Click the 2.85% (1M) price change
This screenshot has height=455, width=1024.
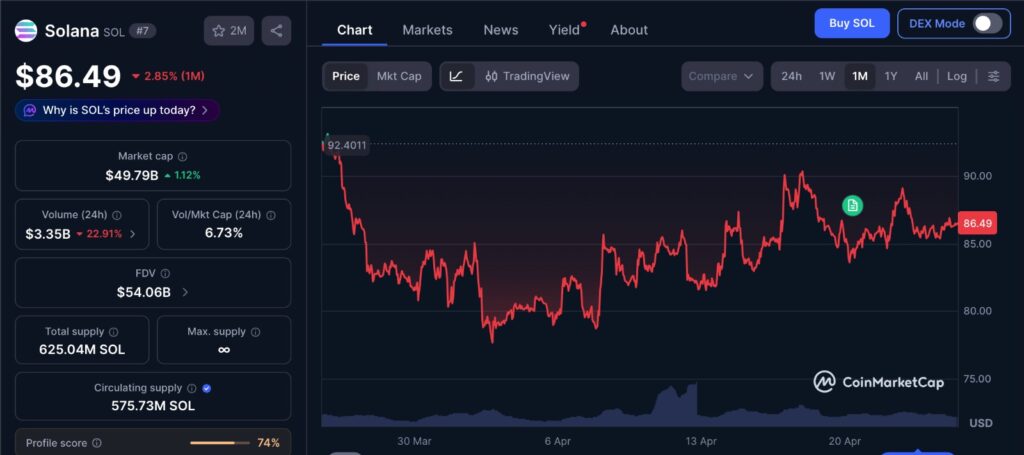click(x=168, y=76)
